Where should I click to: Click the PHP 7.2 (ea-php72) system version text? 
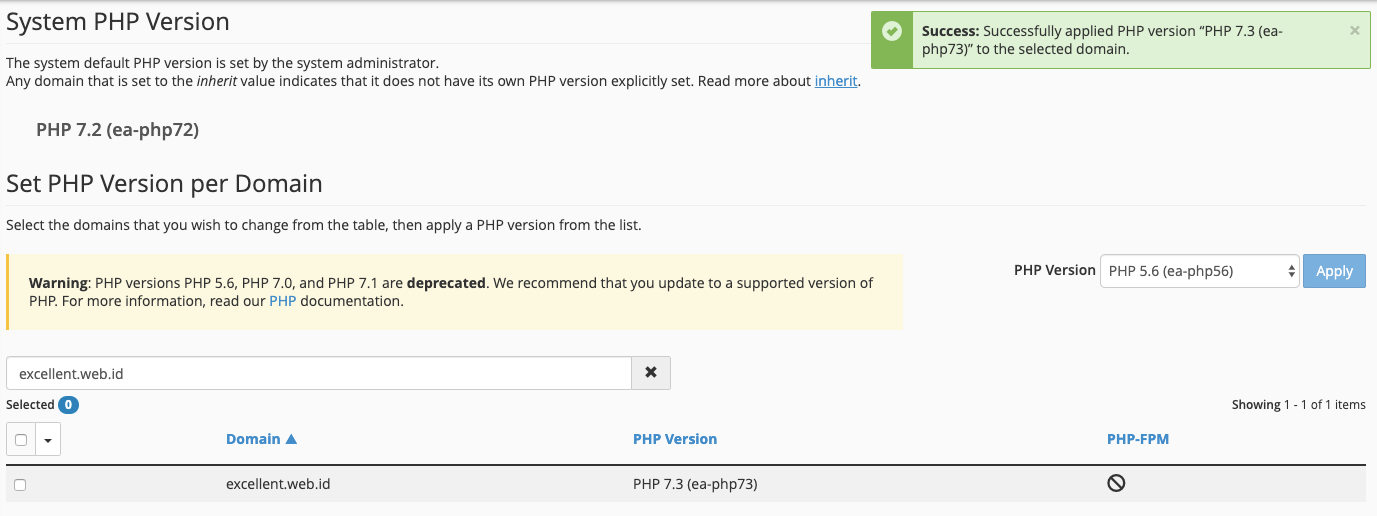click(x=117, y=130)
